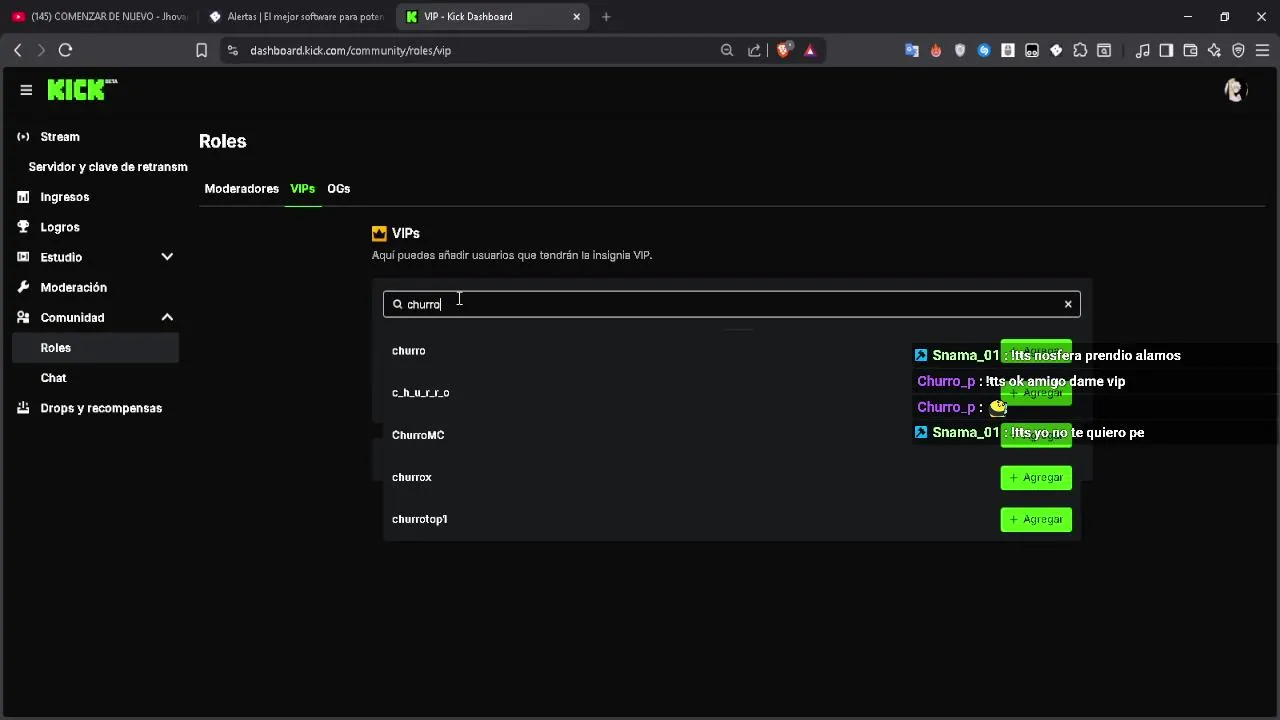
Task: Expand the Estudio section
Action: tap(167, 257)
